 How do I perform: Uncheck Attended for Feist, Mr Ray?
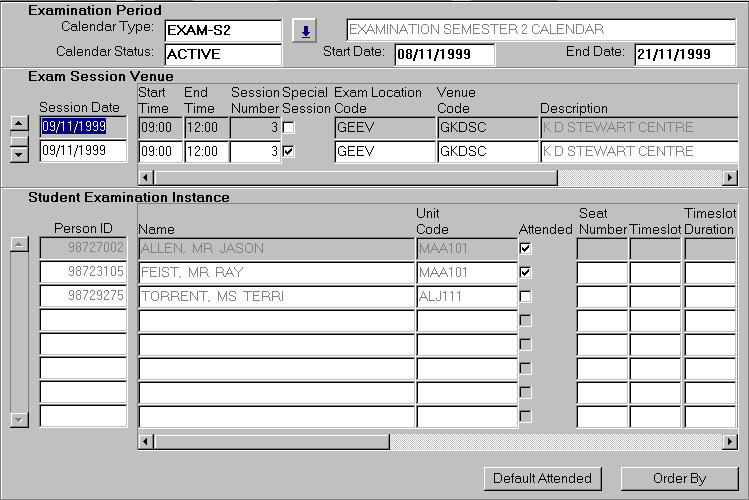point(525,272)
